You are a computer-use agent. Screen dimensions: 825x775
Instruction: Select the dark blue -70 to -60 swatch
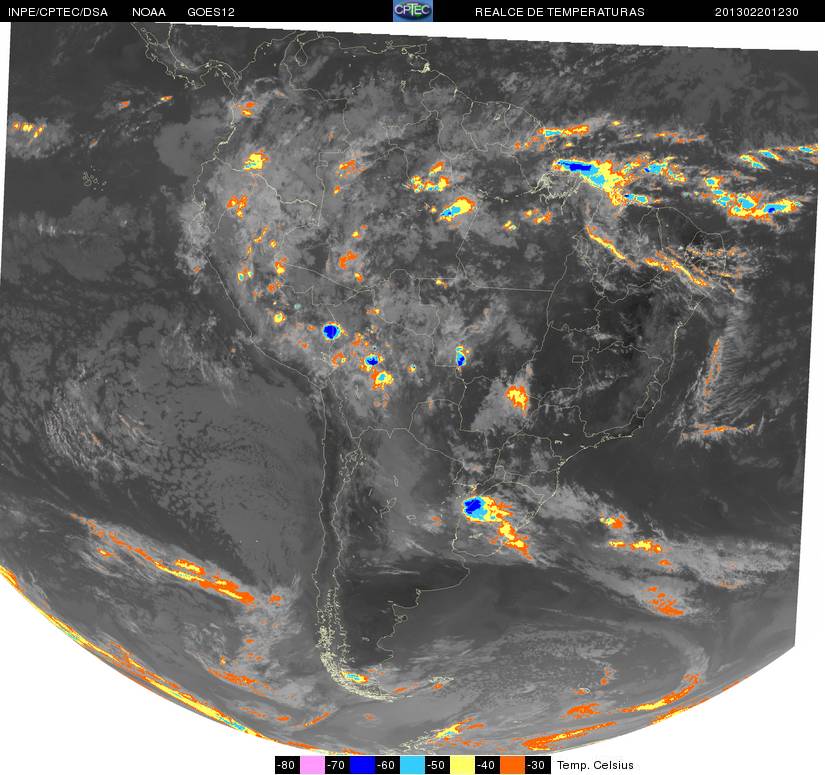tap(362, 764)
